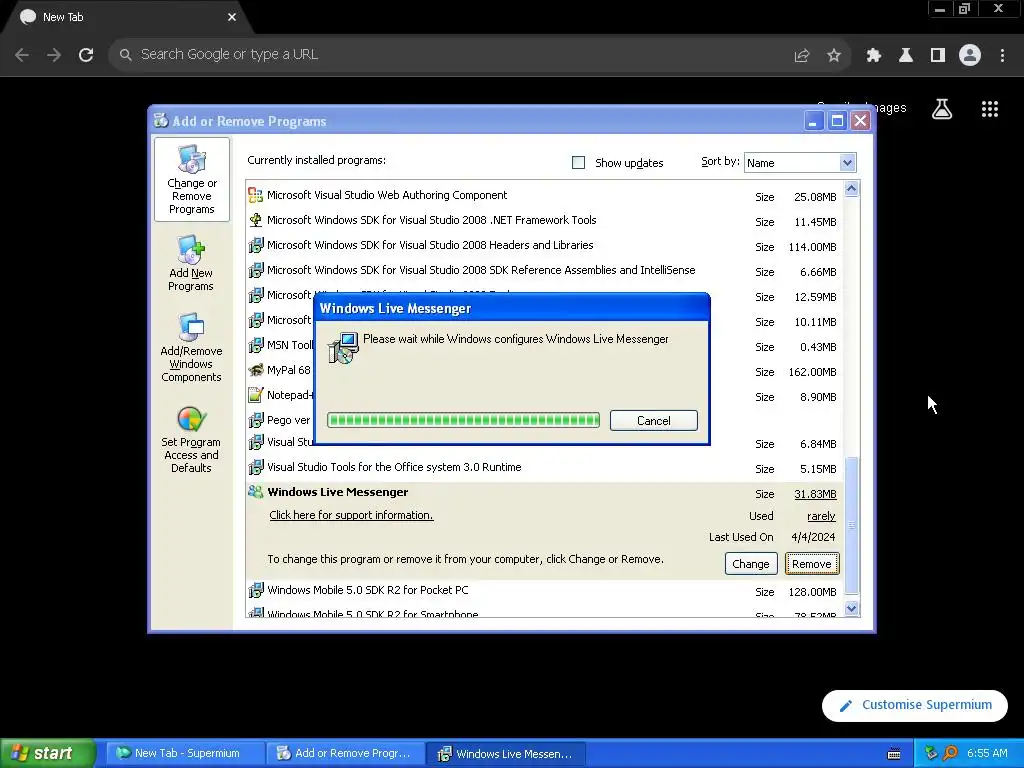Click the magnifier tray icon in taskbar
The width and height of the screenshot is (1024, 768).
(950, 753)
